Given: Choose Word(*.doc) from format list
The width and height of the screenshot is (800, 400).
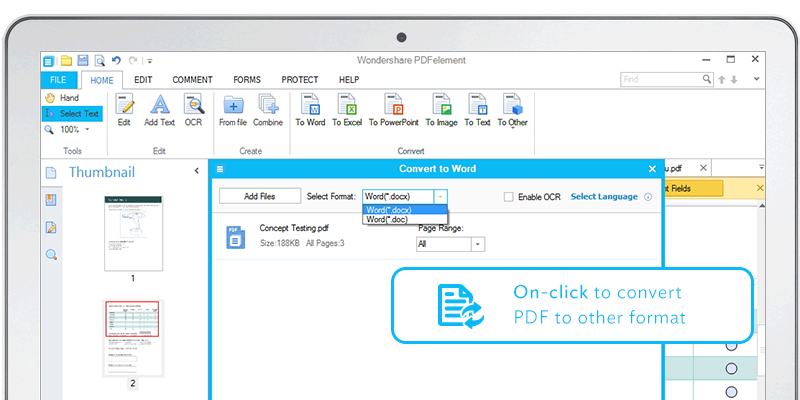Looking at the screenshot, I should coord(405,219).
